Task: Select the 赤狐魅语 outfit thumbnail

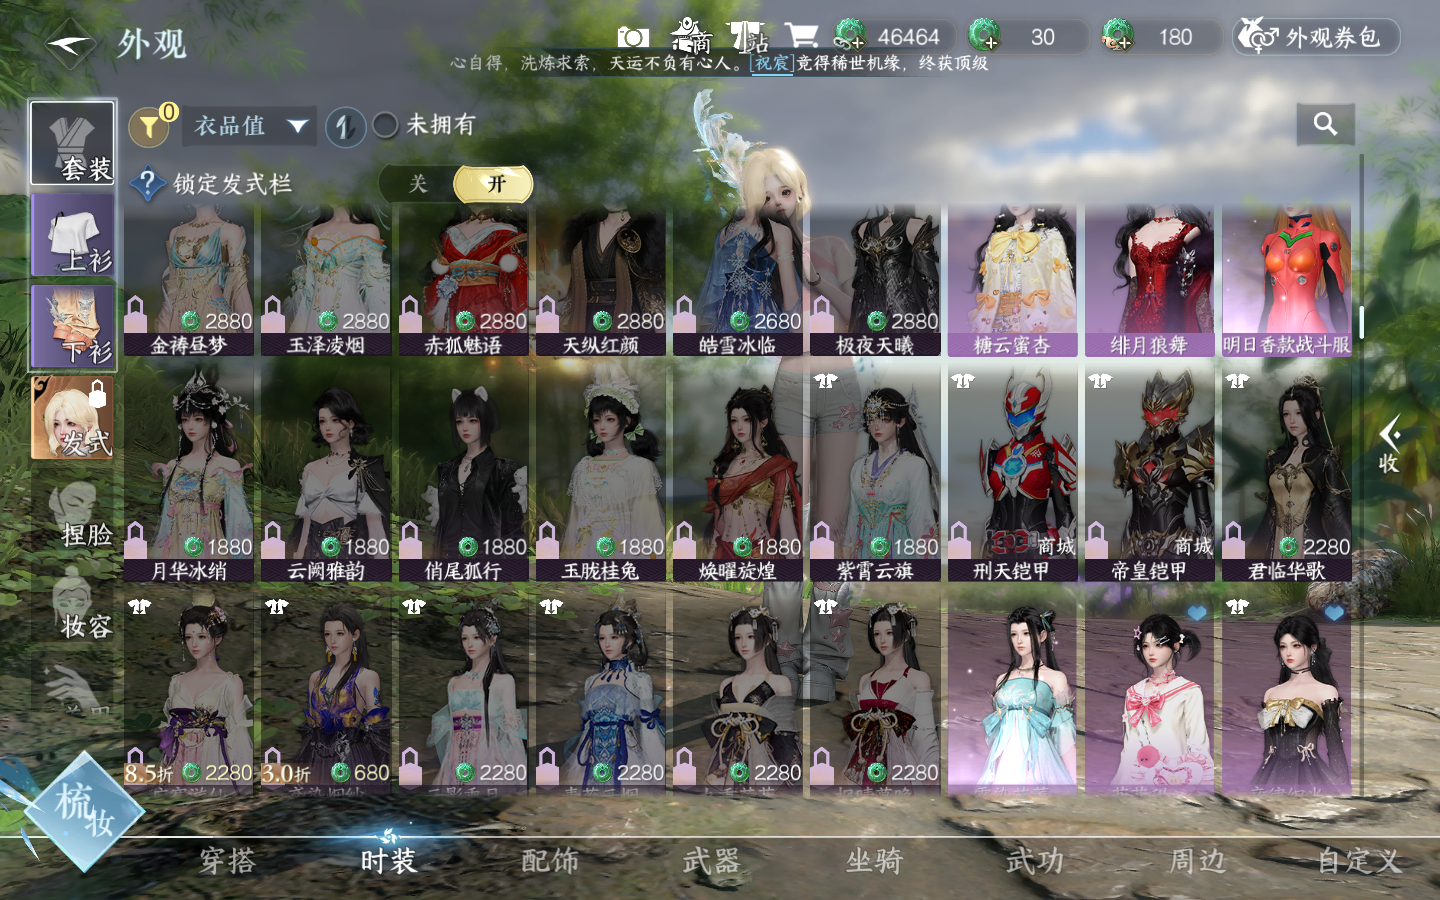Action: coord(463,280)
